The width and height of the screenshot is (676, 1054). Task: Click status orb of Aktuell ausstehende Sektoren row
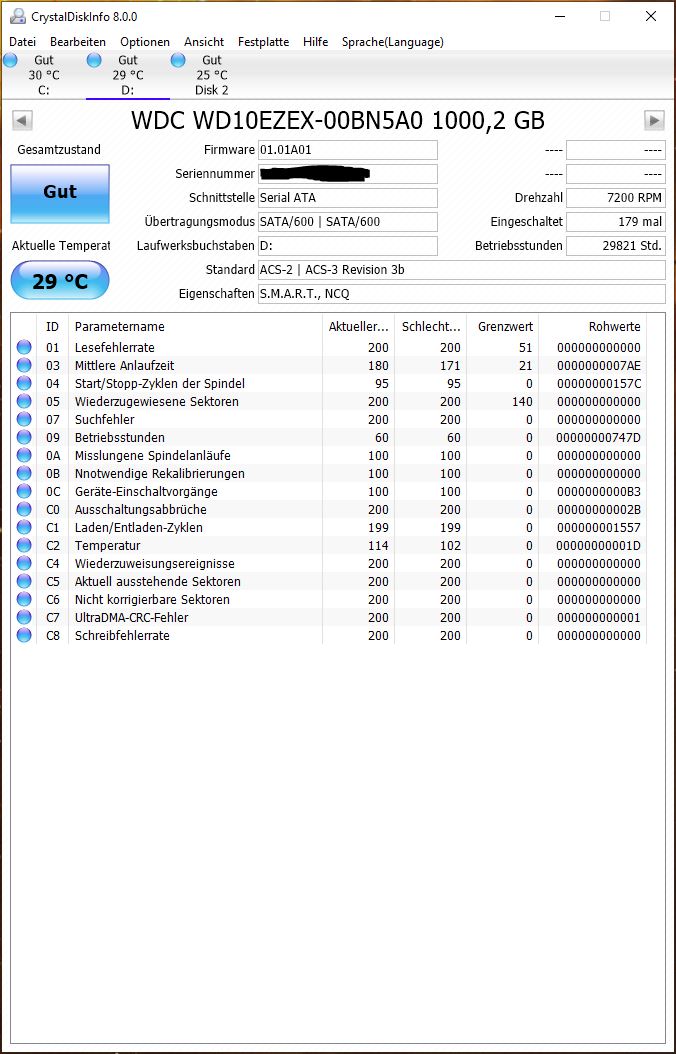(24, 581)
